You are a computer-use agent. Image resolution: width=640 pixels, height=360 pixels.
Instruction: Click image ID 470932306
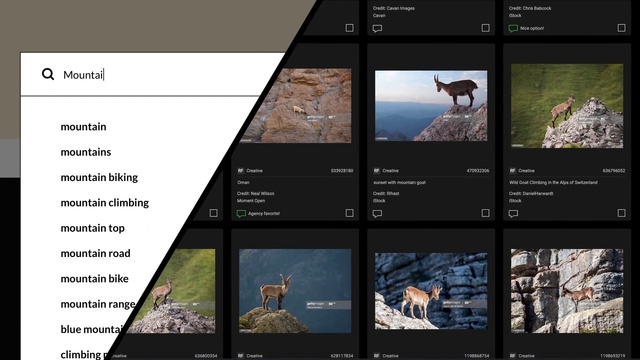click(478, 171)
